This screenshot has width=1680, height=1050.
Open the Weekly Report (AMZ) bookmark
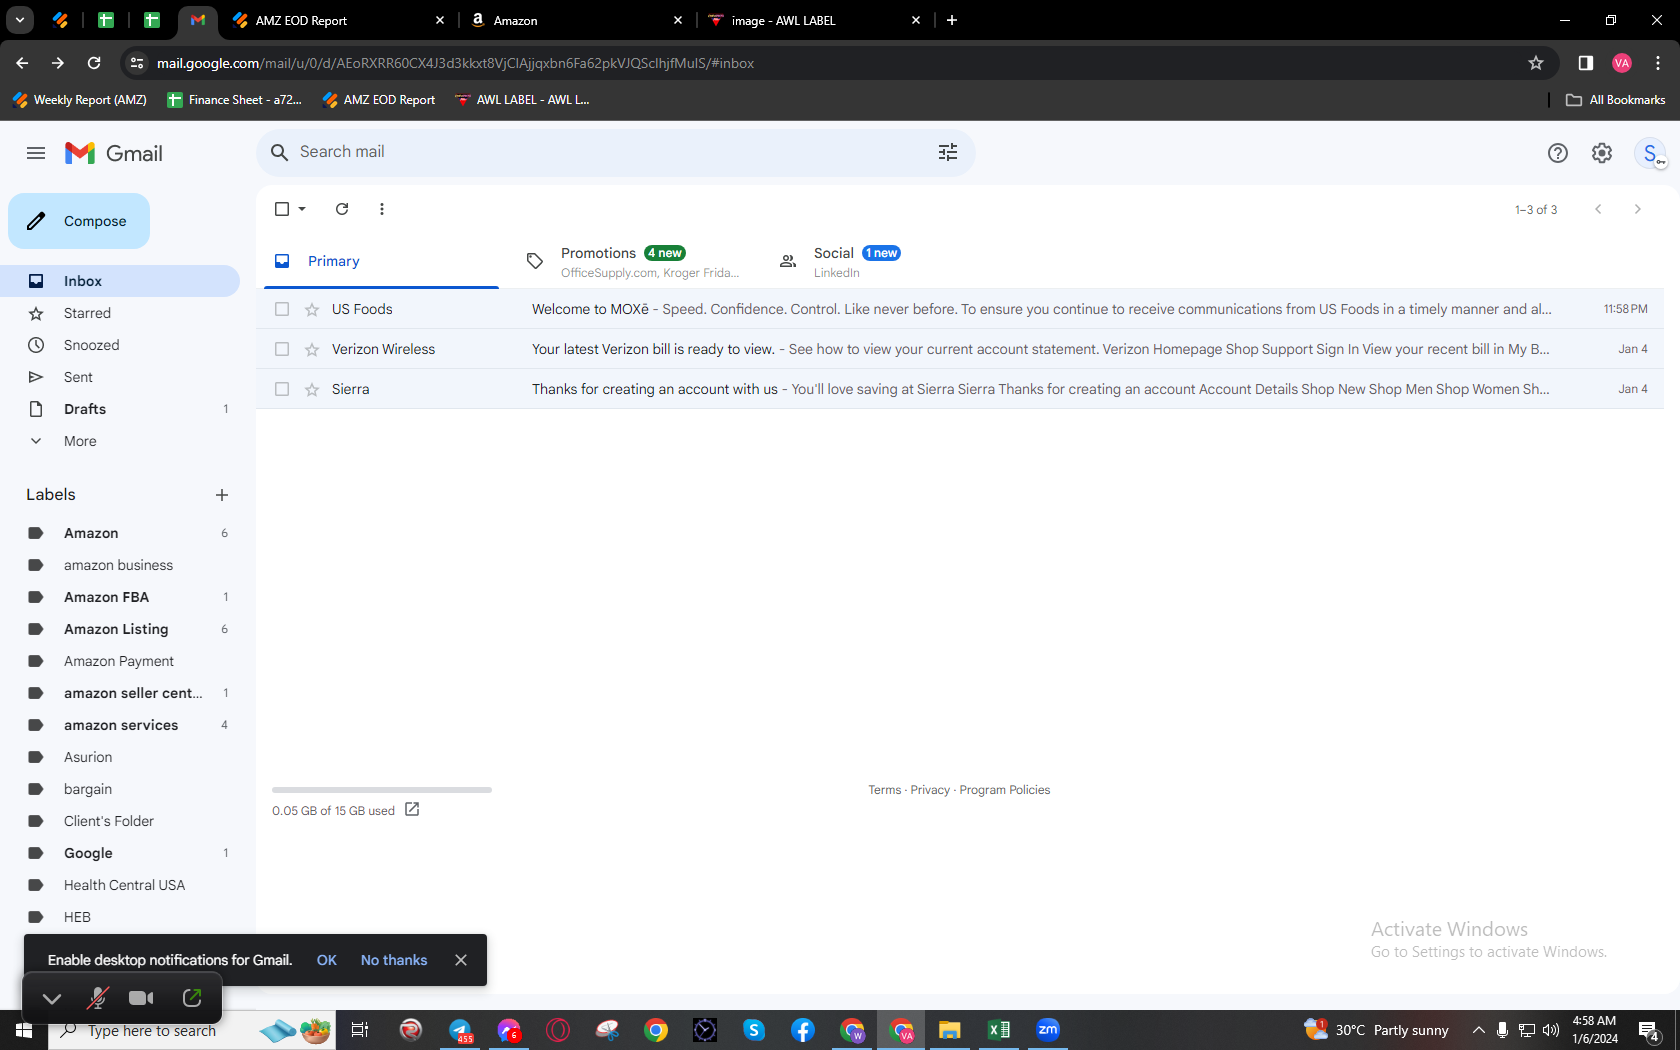[x=79, y=100]
